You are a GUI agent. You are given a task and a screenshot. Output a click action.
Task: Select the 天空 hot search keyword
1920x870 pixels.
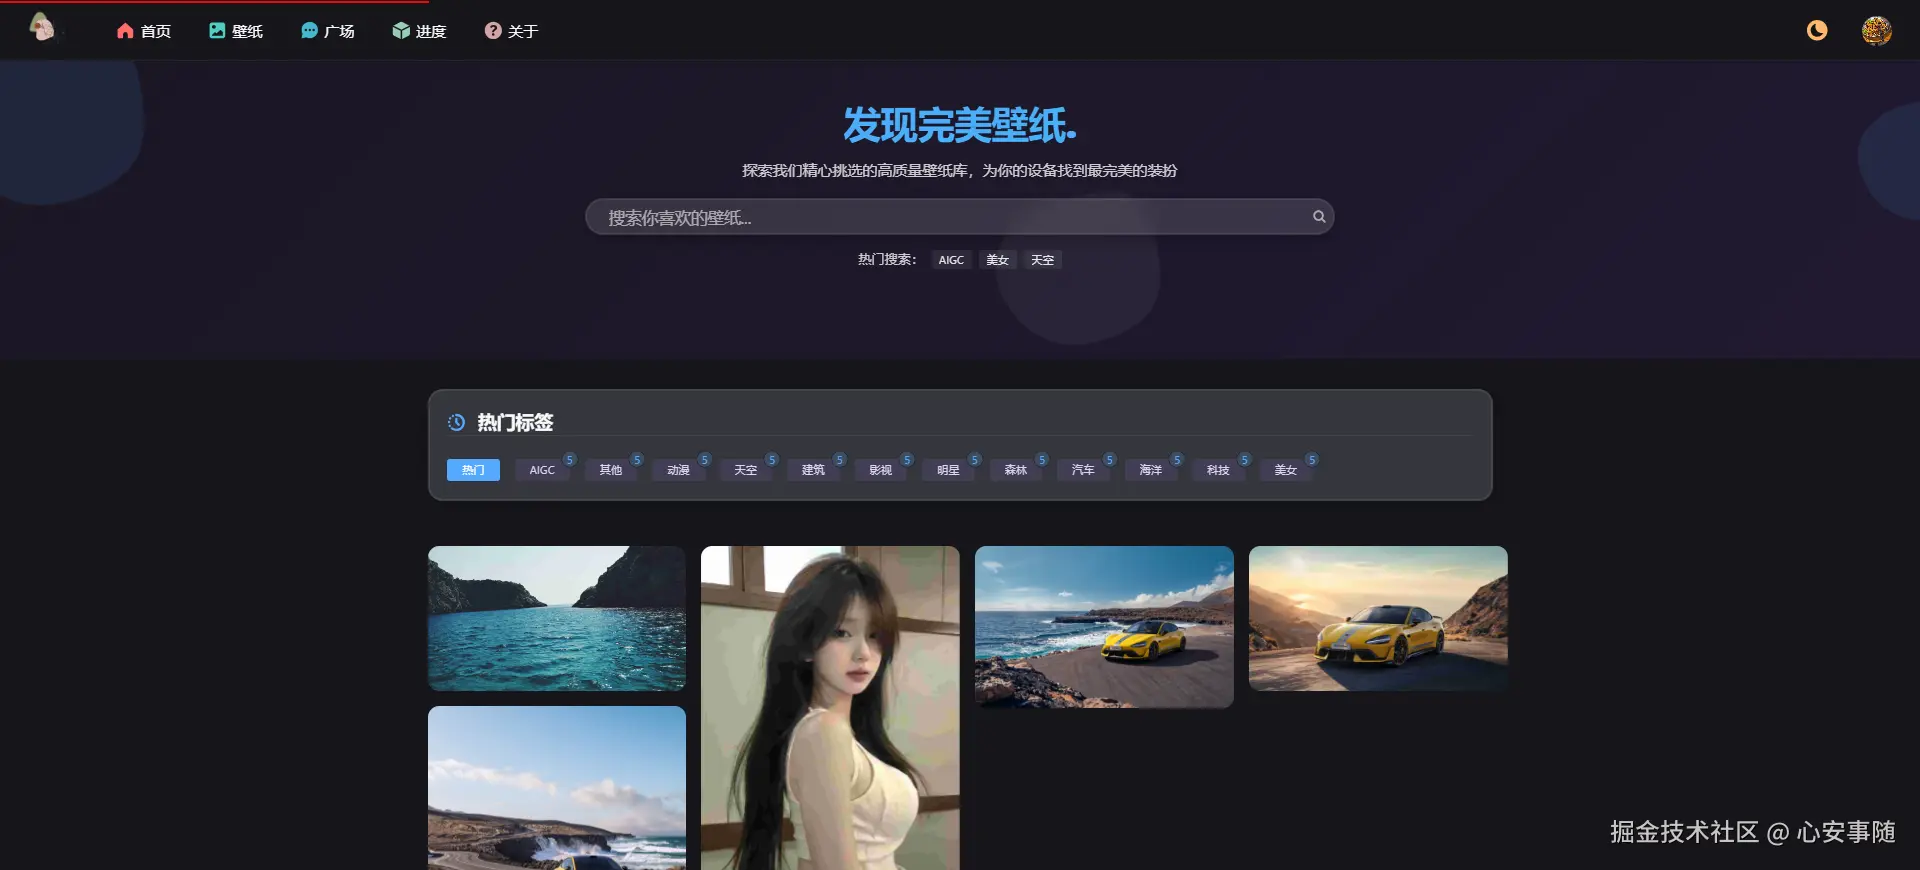(x=1042, y=260)
